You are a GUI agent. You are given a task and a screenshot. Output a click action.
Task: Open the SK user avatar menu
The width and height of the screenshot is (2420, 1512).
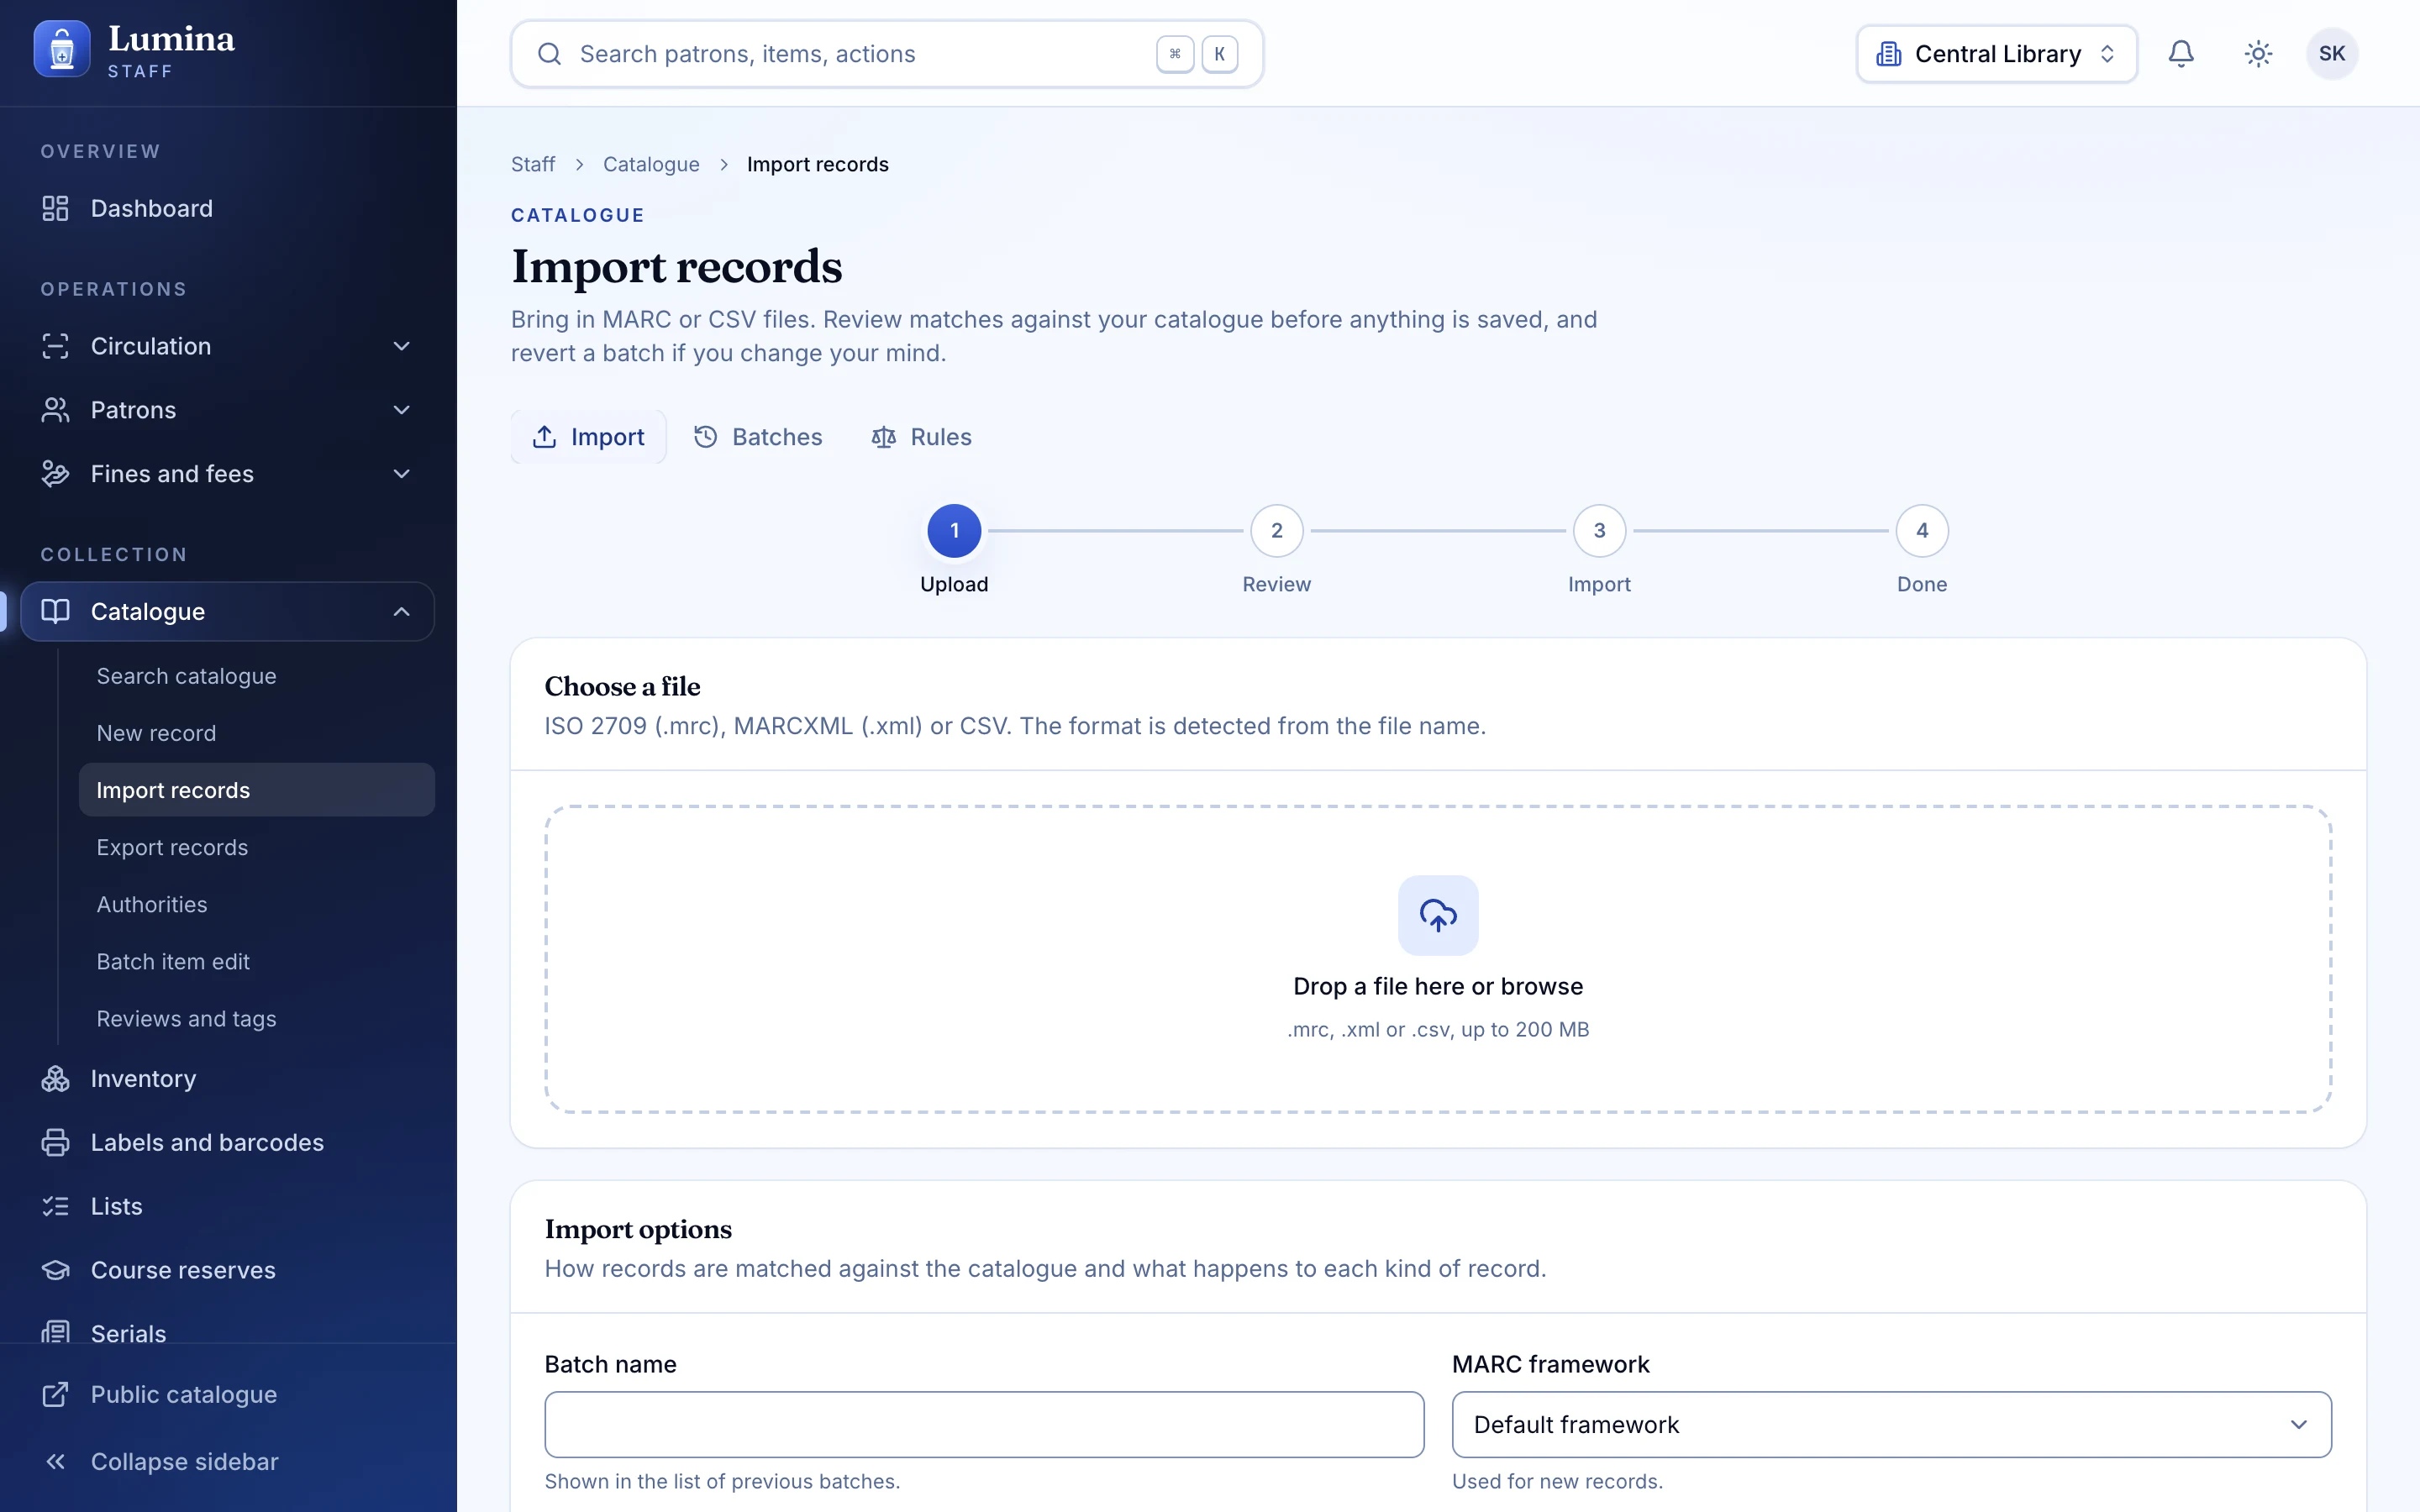[2332, 54]
